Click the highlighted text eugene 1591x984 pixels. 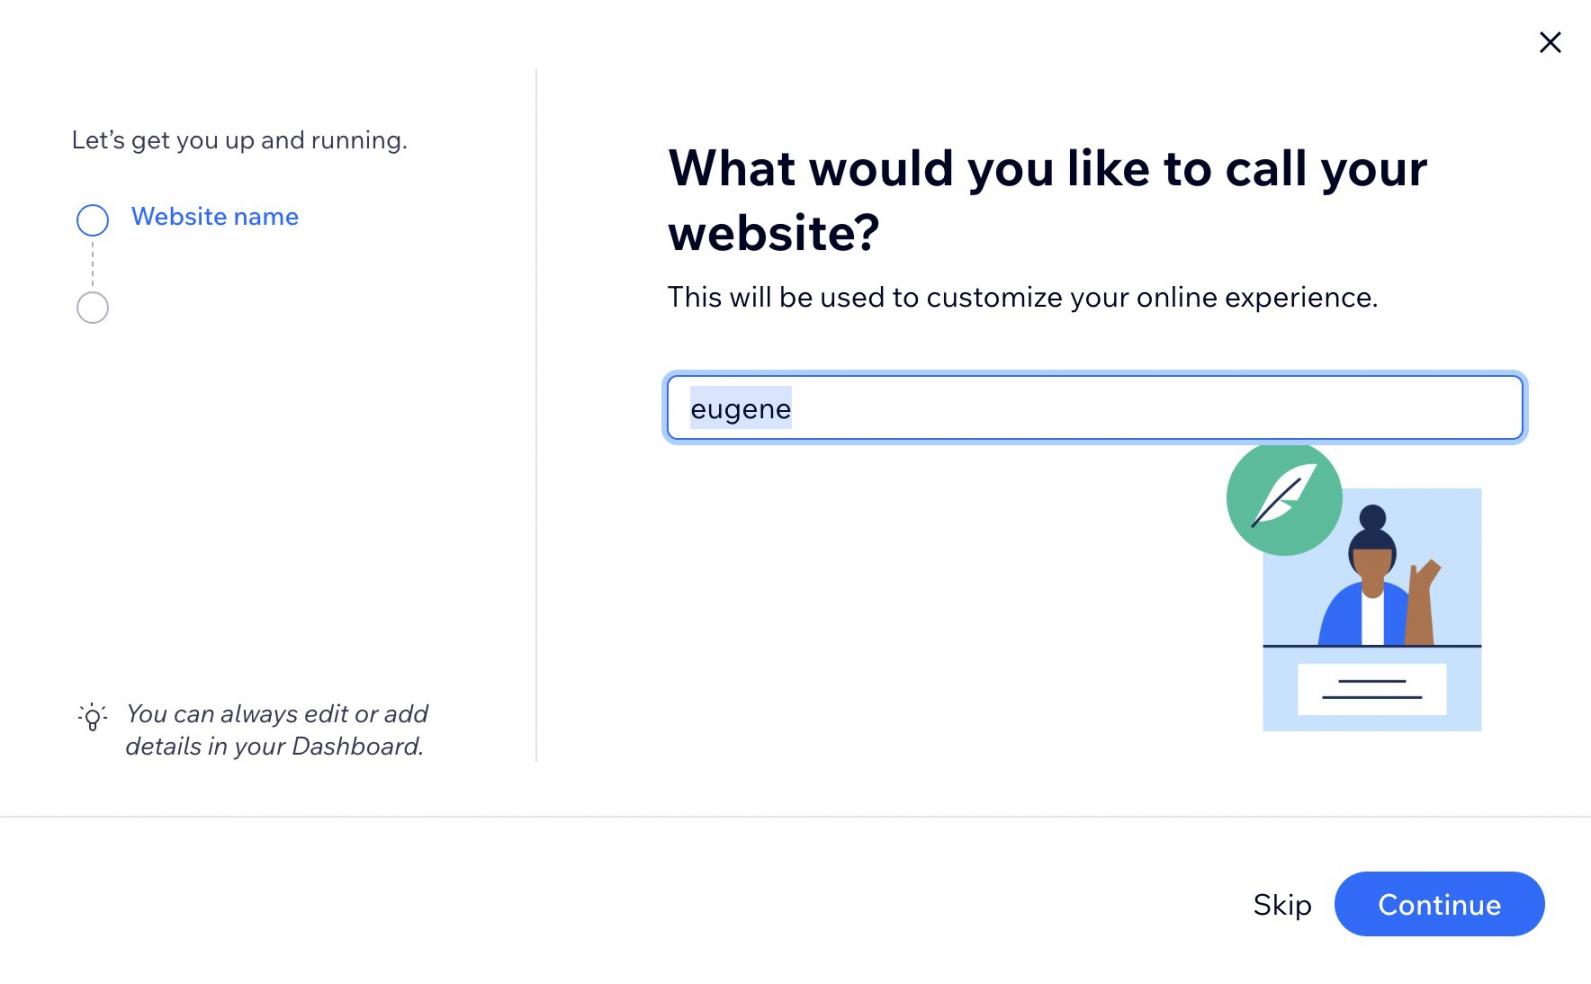pos(741,408)
